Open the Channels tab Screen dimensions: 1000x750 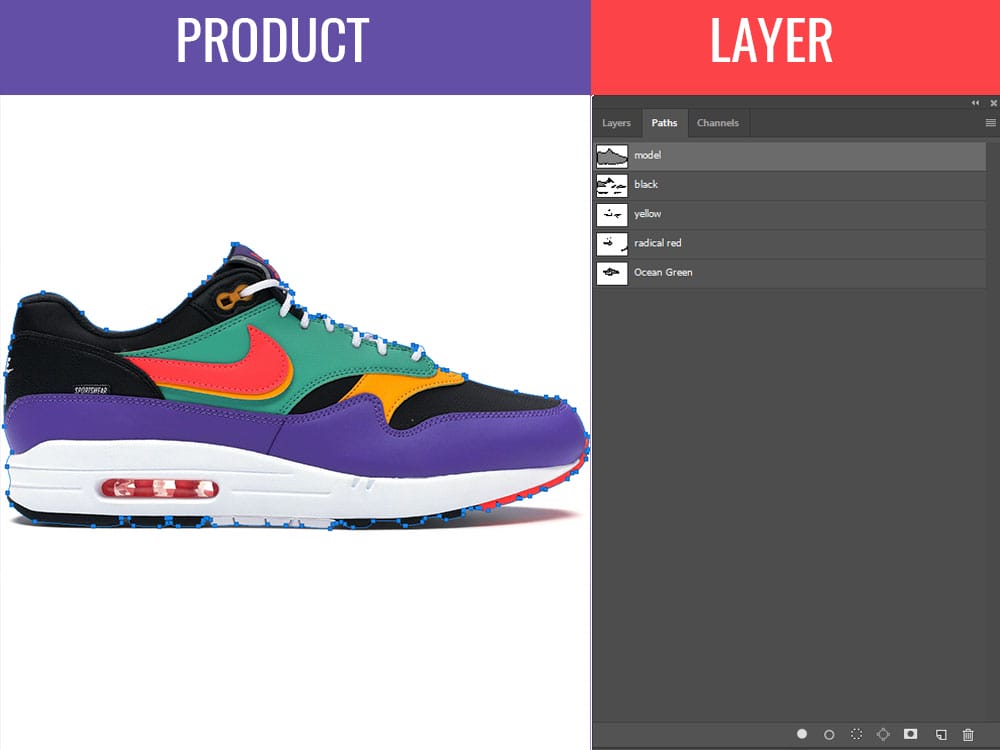pyautogui.click(x=717, y=123)
